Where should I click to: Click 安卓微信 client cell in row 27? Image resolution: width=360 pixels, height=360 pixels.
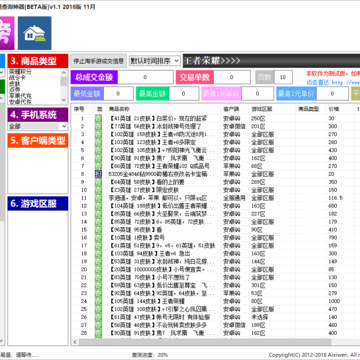point(234,325)
